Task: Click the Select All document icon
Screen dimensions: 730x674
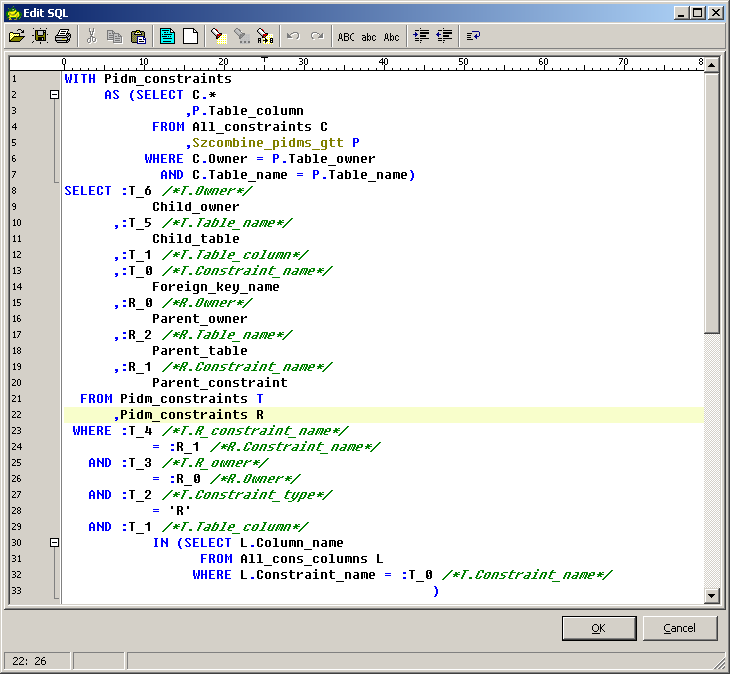Action: [x=167, y=36]
